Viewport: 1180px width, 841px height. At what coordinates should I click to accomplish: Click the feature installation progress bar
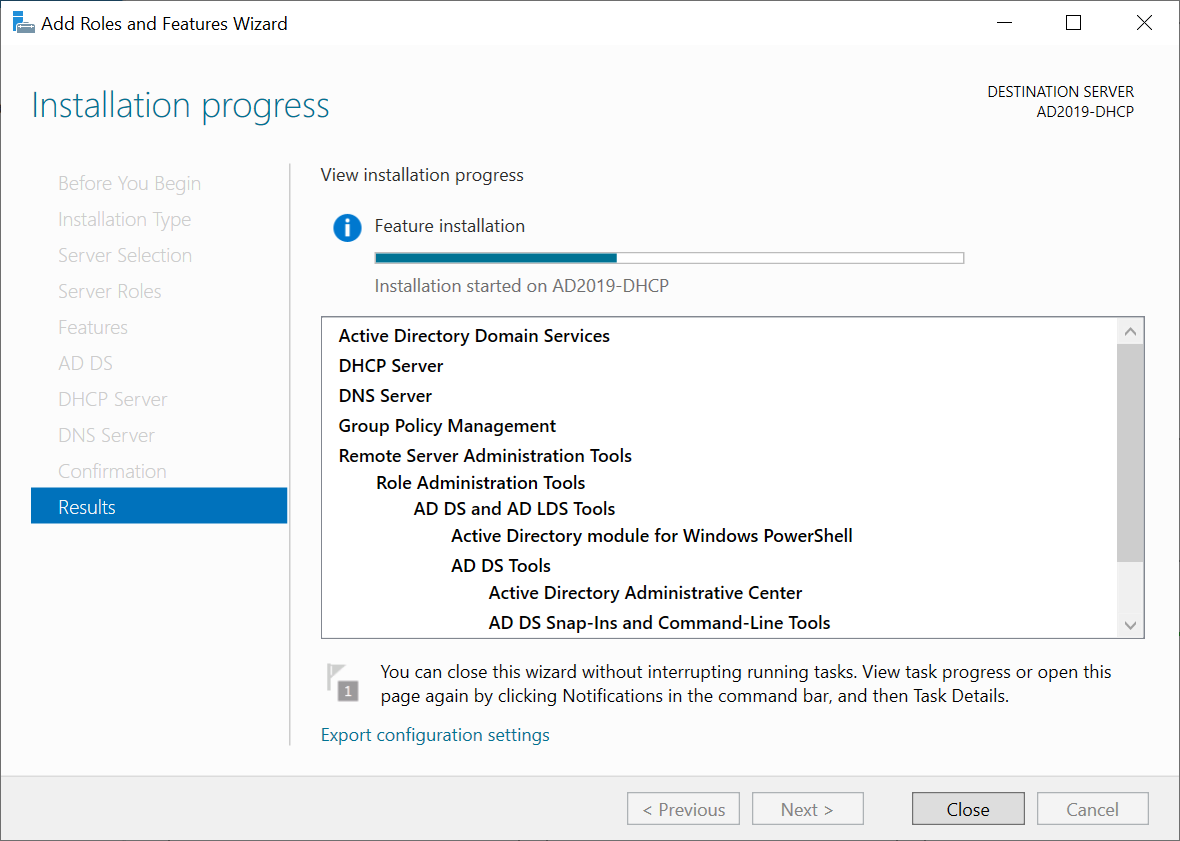point(669,257)
